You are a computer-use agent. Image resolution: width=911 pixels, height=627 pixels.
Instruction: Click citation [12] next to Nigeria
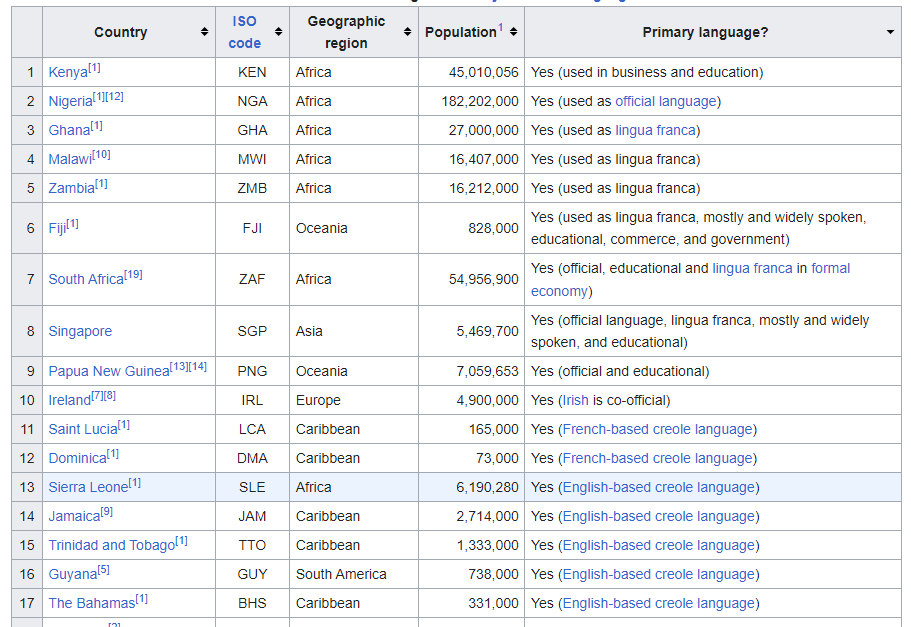(115, 97)
